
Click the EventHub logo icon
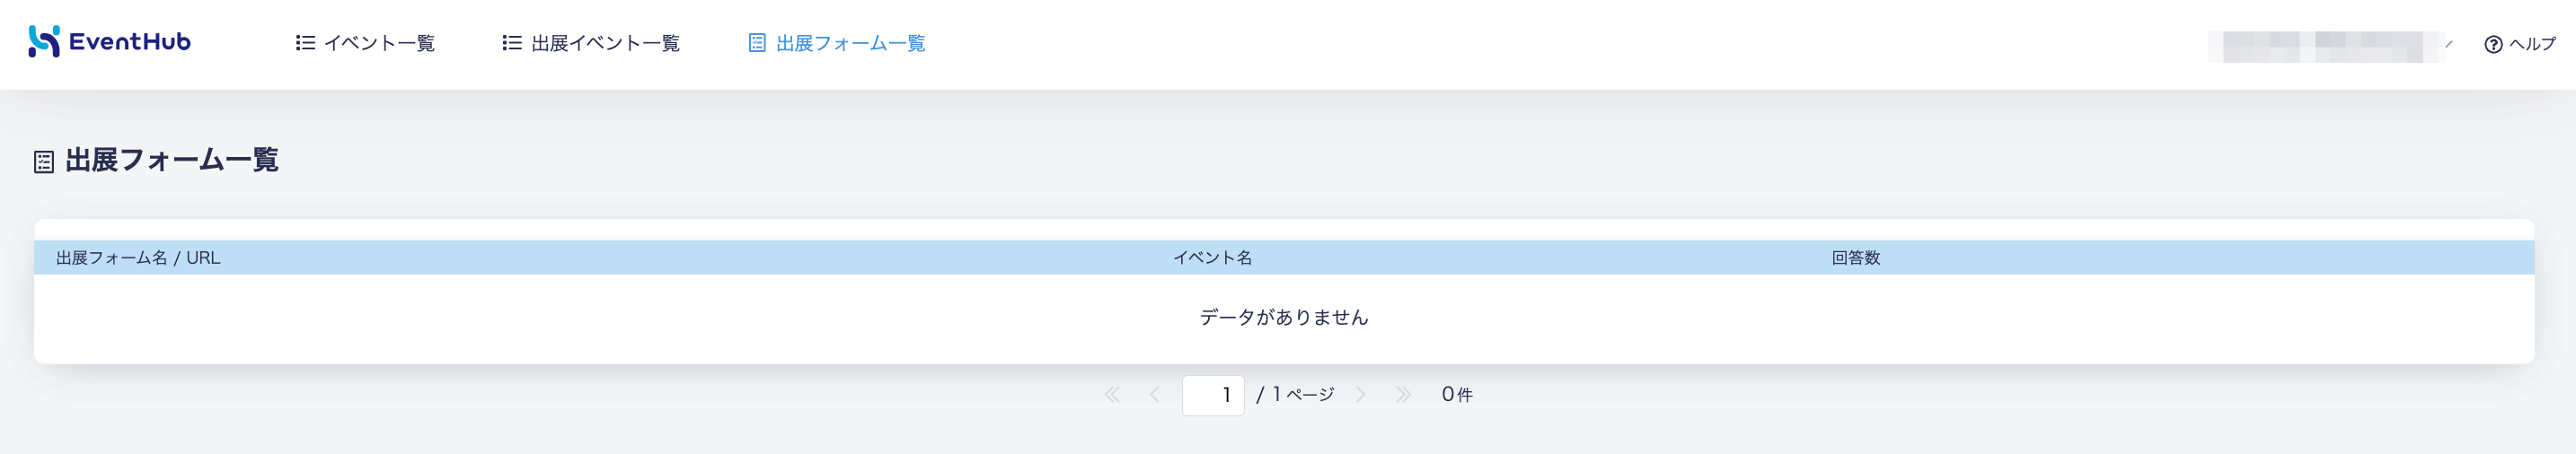tap(44, 42)
